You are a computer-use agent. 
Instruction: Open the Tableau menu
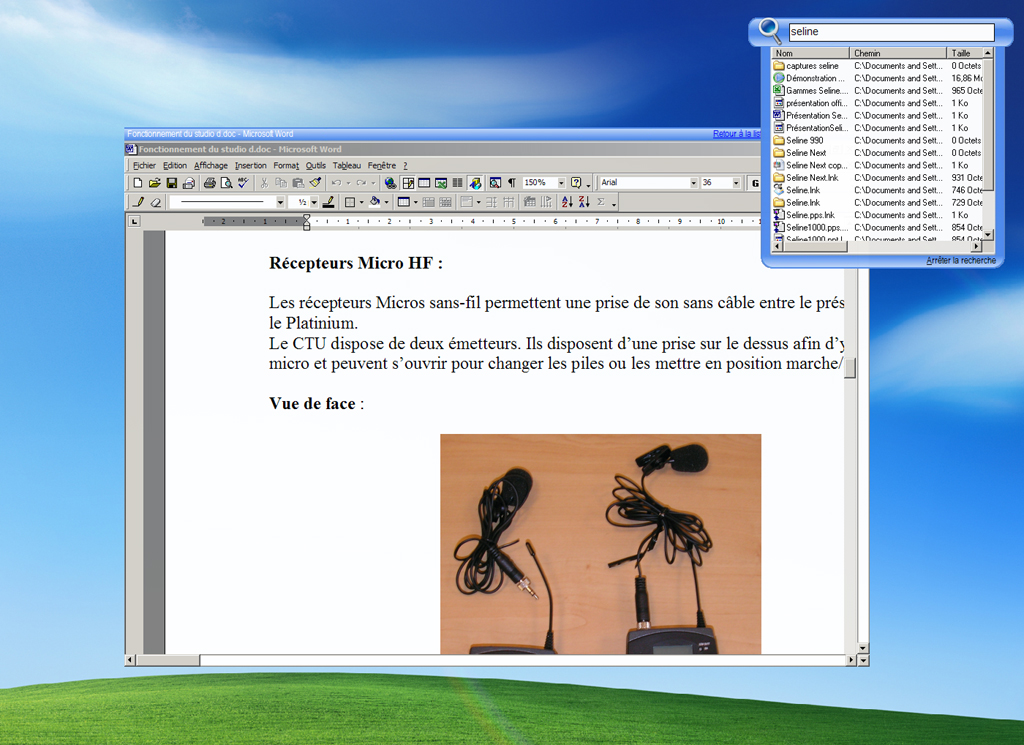coord(347,166)
